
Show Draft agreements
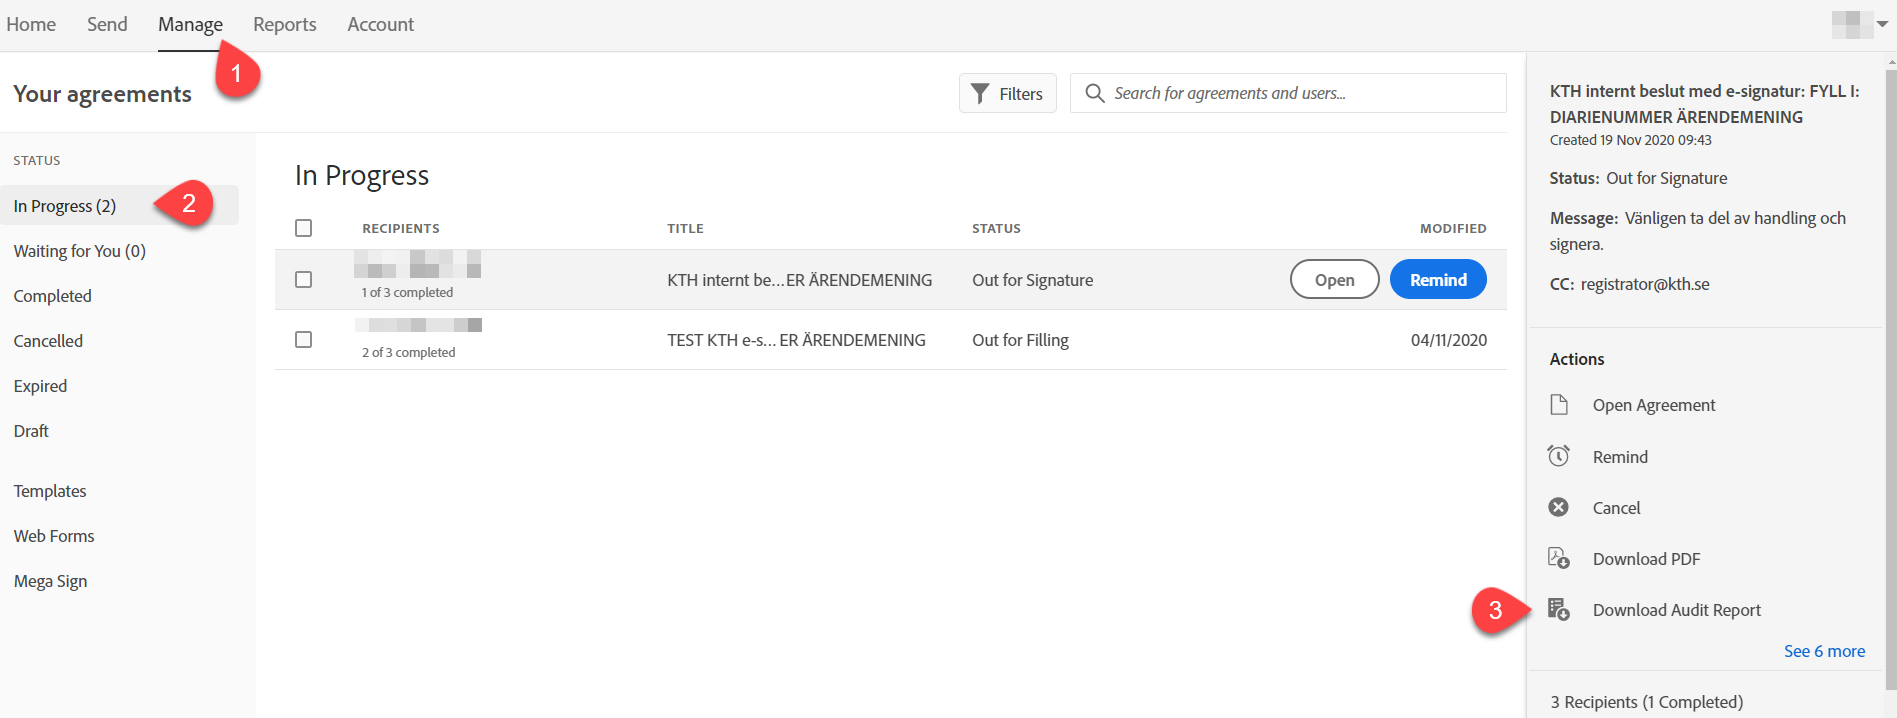pyautogui.click(x=31, y=431)
